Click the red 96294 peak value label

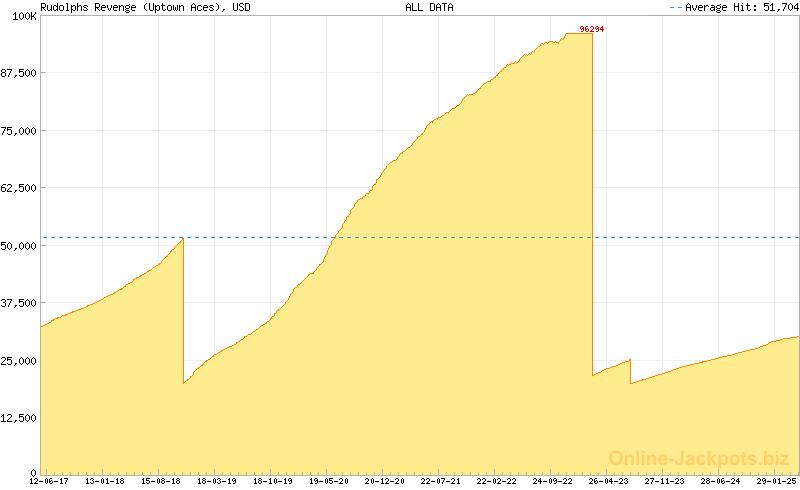tap(592, 29)
